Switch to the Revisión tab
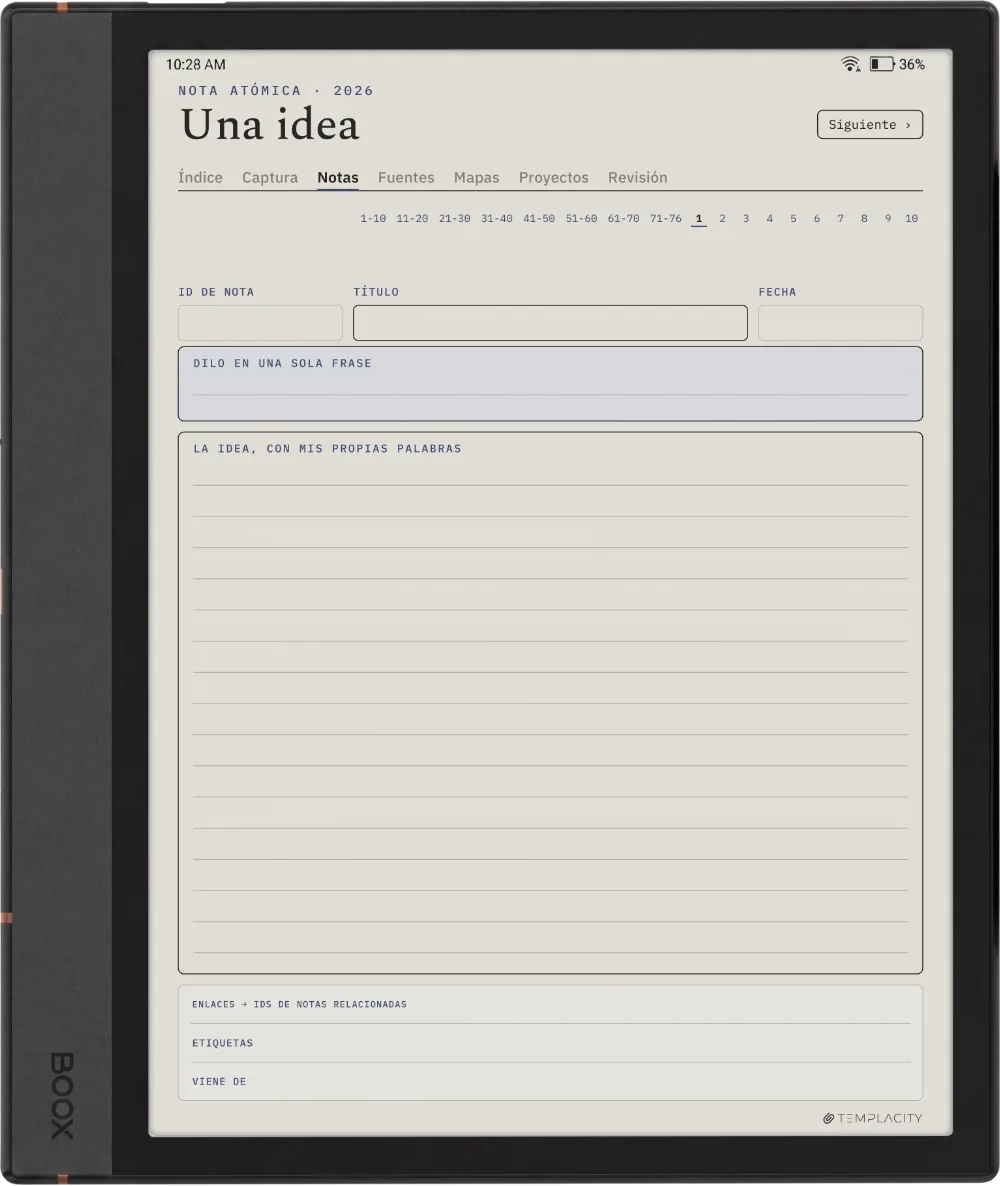 click(638, 178)
